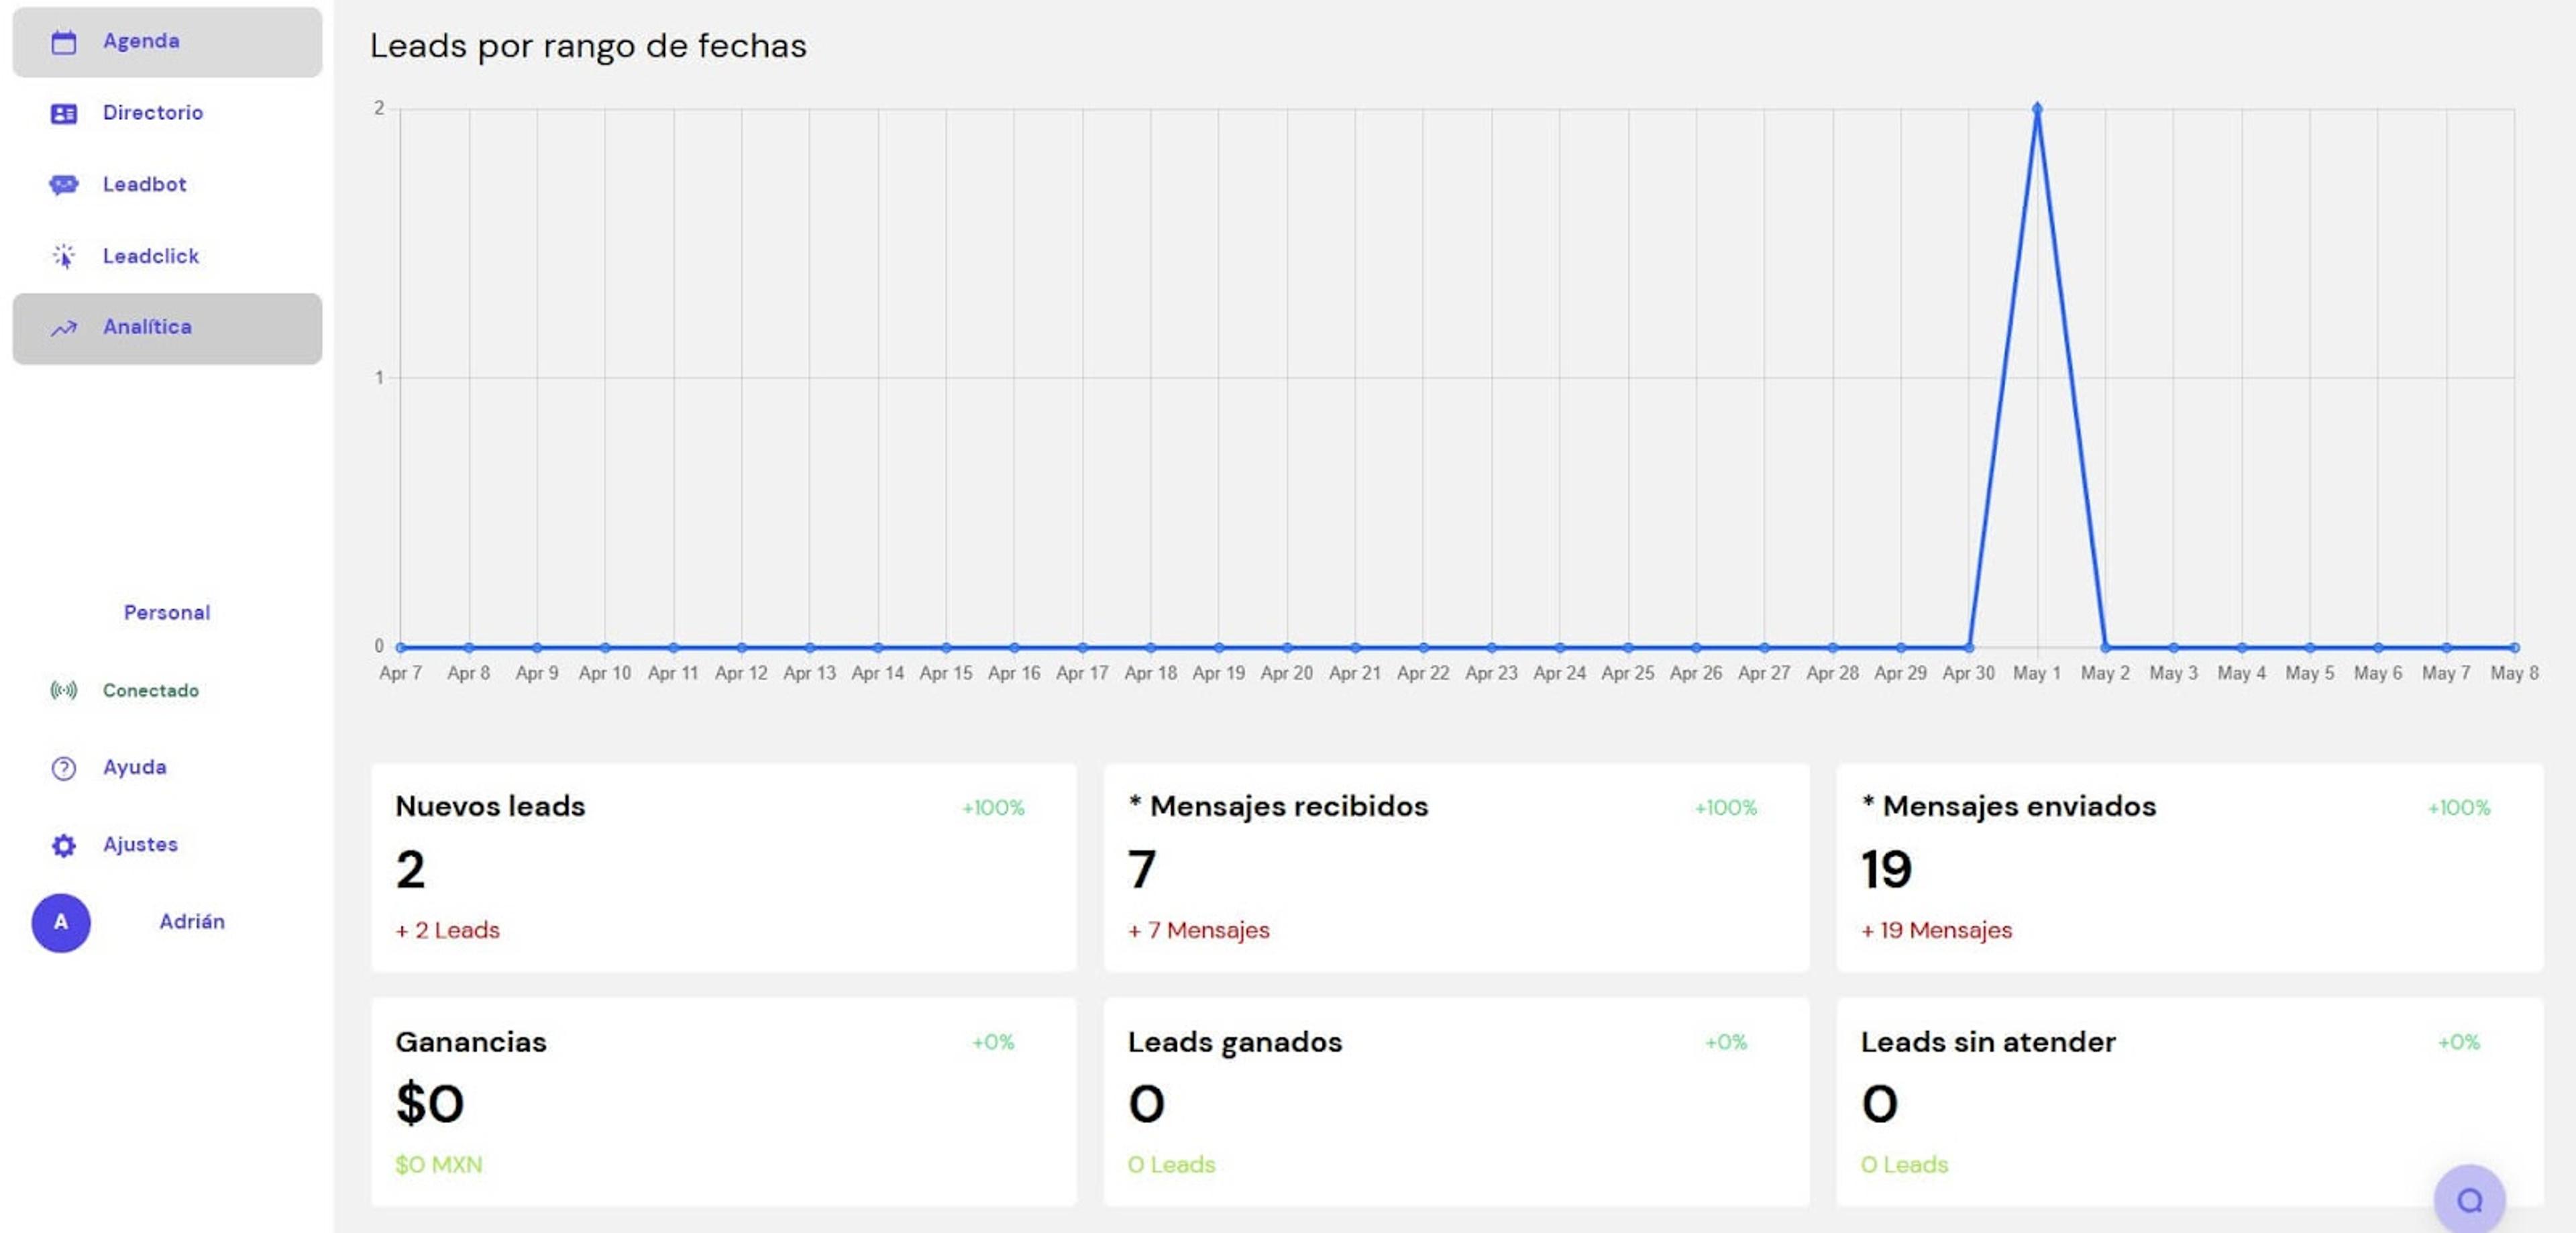Viewport: 2576px width, 1233px height.
Task: Select the Mensajes enviados stat card
Action: point(2189,868)
